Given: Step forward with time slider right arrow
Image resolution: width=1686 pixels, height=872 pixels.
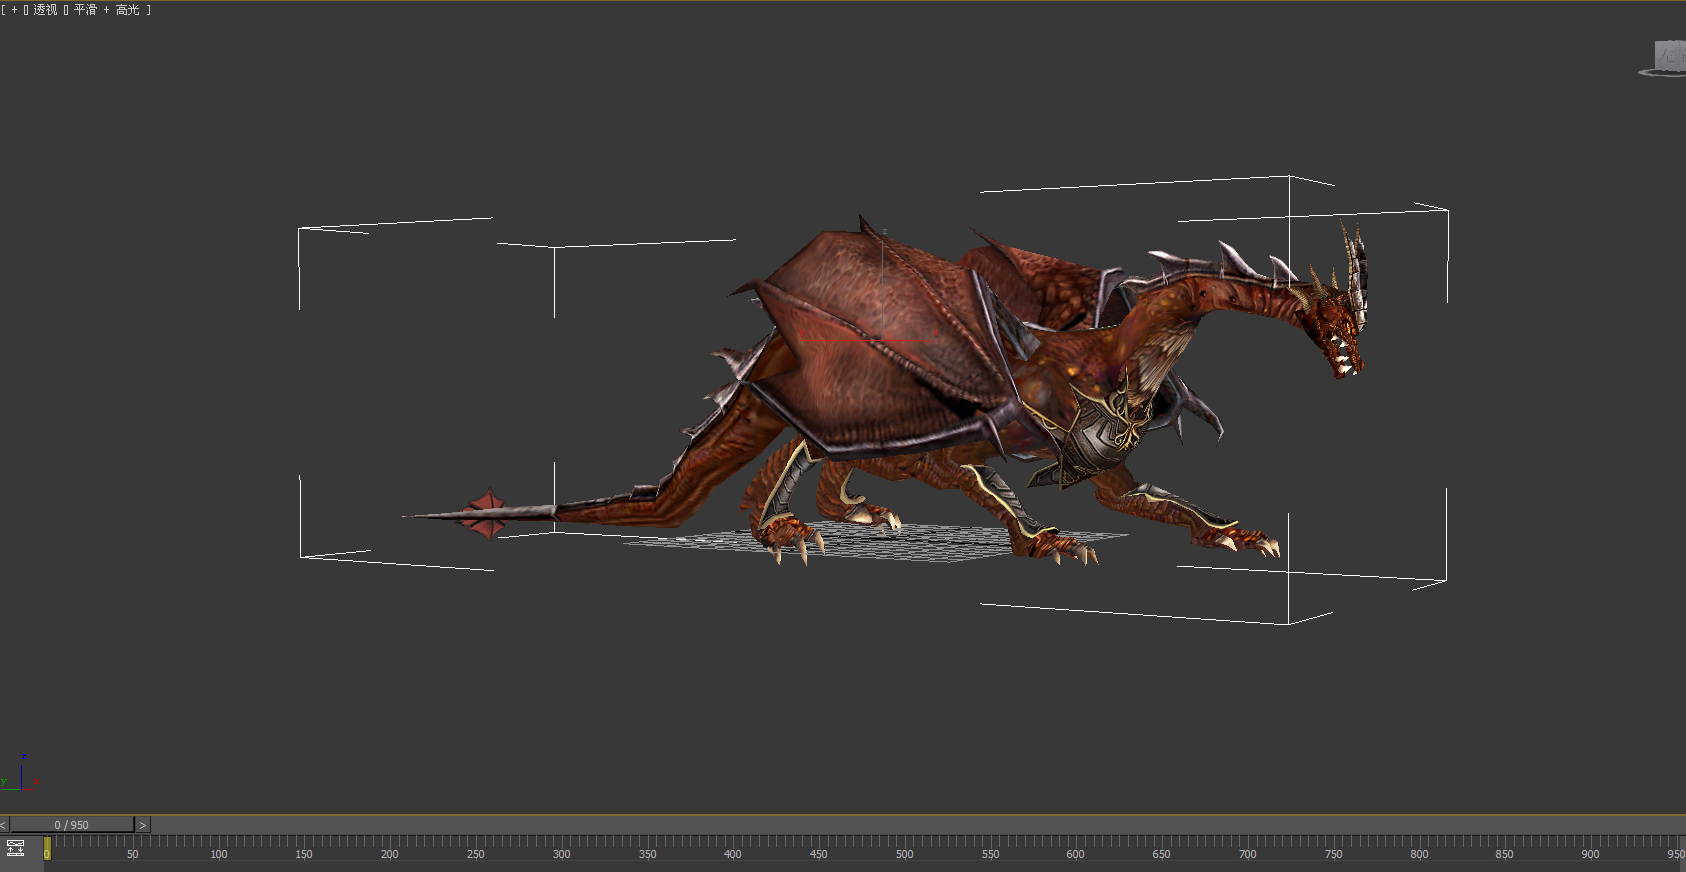Looking at the screenshot, I should pyautogui.click(x=143, y=825).
